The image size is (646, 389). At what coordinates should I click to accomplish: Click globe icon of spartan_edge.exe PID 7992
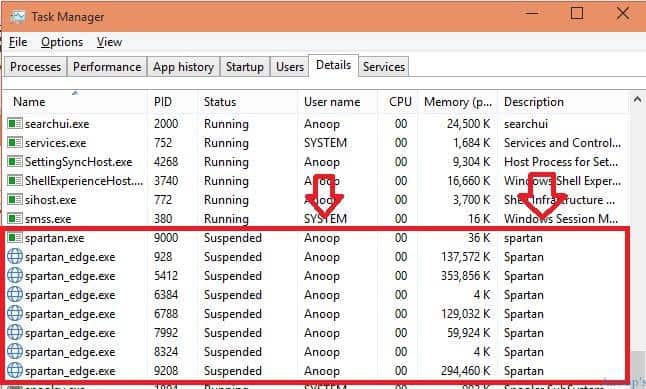[x=15, y=332]
